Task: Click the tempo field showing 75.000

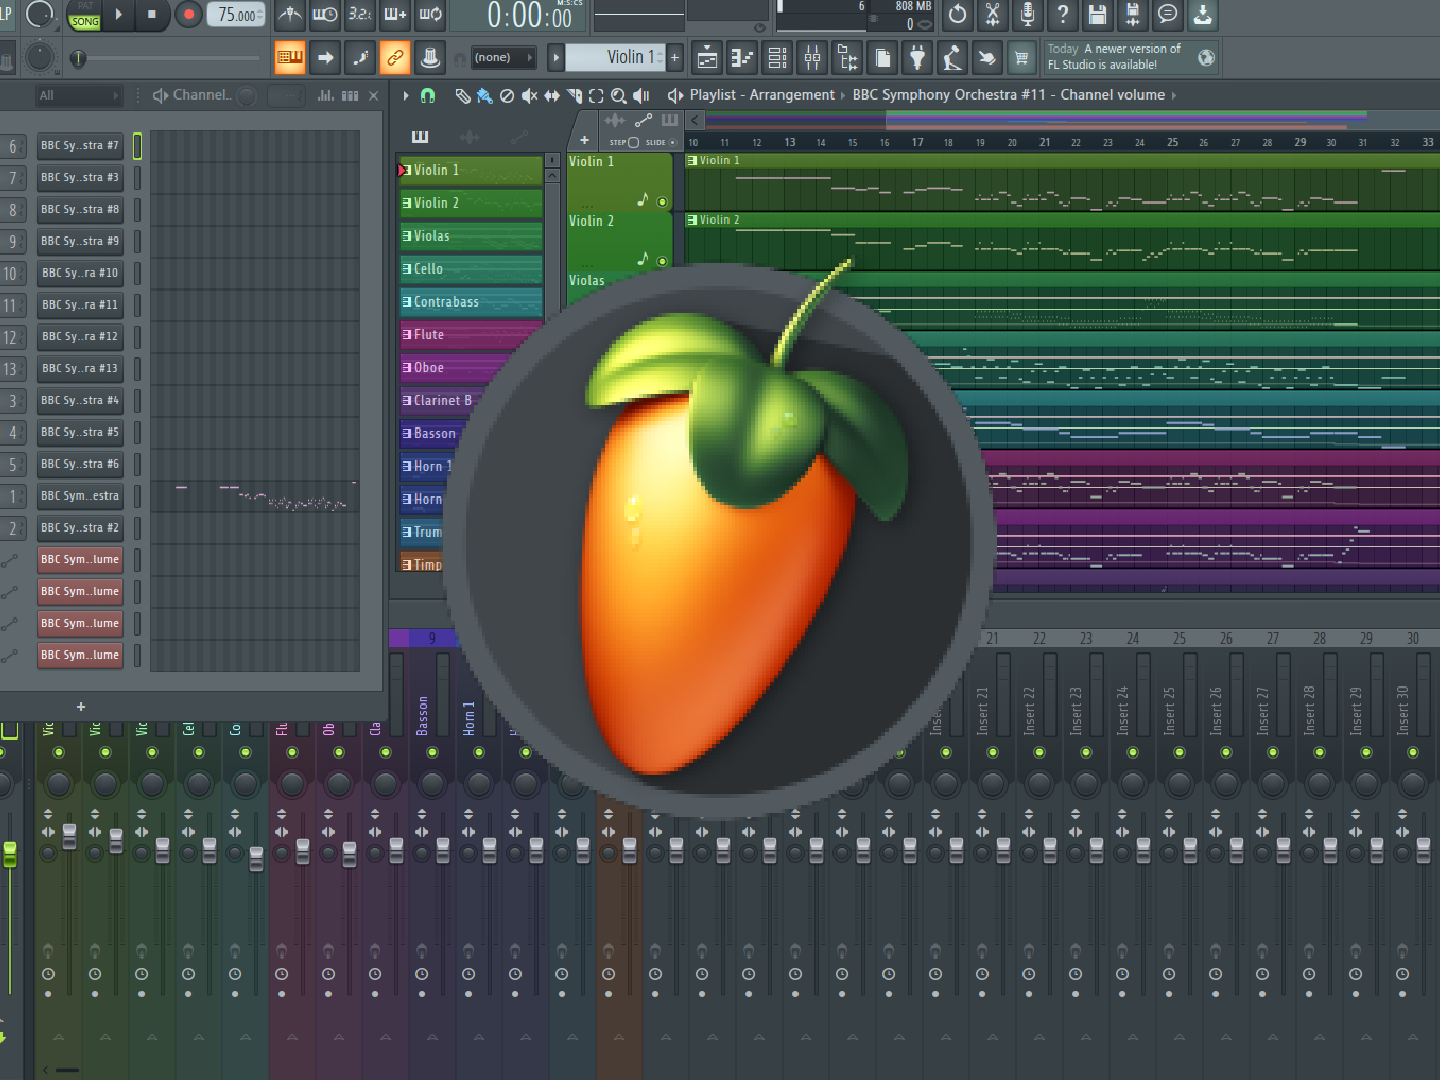Action: [x=236, y=15]
